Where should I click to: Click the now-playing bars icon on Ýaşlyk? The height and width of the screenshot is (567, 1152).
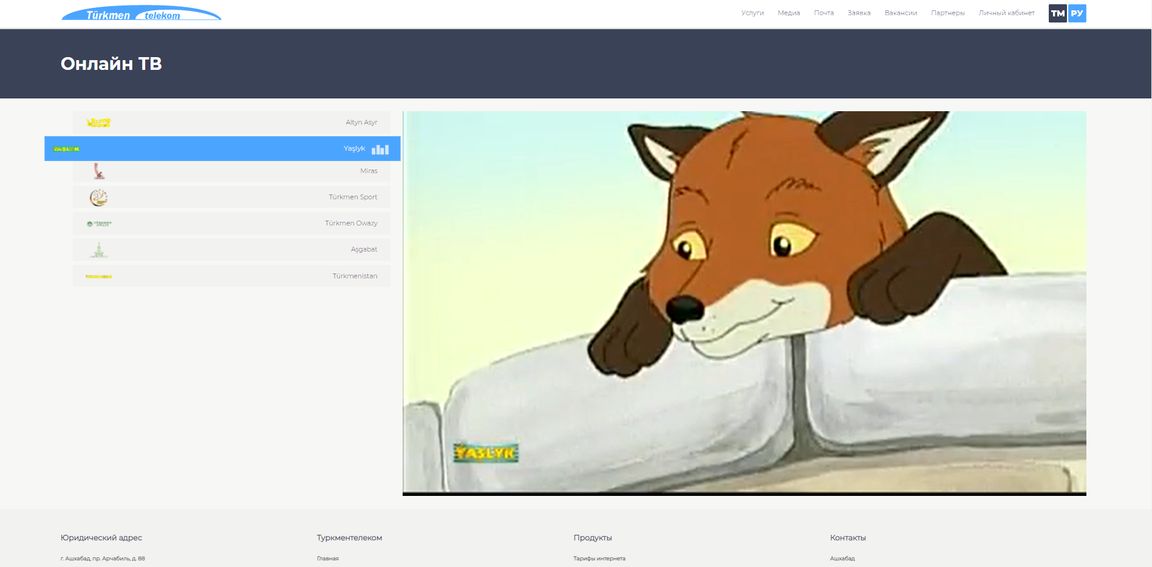click(380, 149)
